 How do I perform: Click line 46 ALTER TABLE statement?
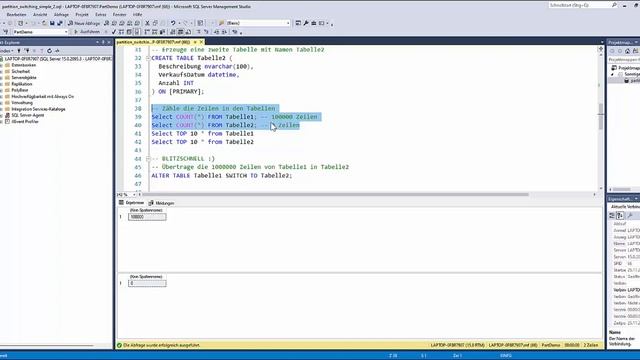point(222,176)
